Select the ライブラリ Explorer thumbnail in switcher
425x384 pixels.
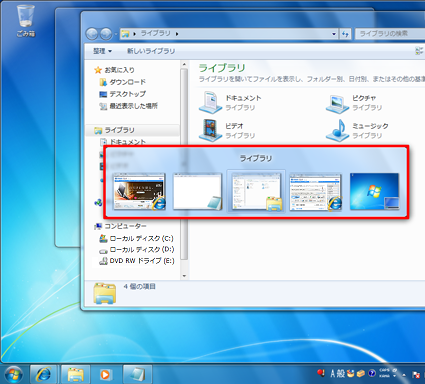coord(256,192)
